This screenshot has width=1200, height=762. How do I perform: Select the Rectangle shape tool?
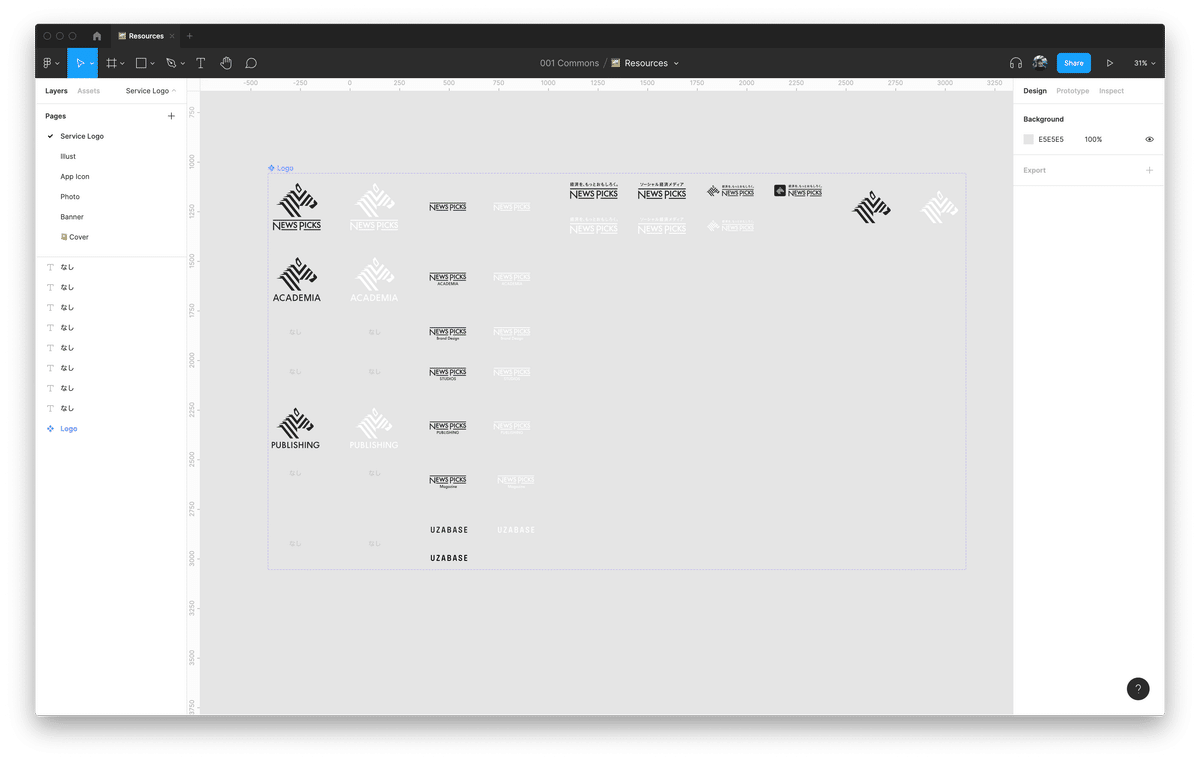[141, 63]
